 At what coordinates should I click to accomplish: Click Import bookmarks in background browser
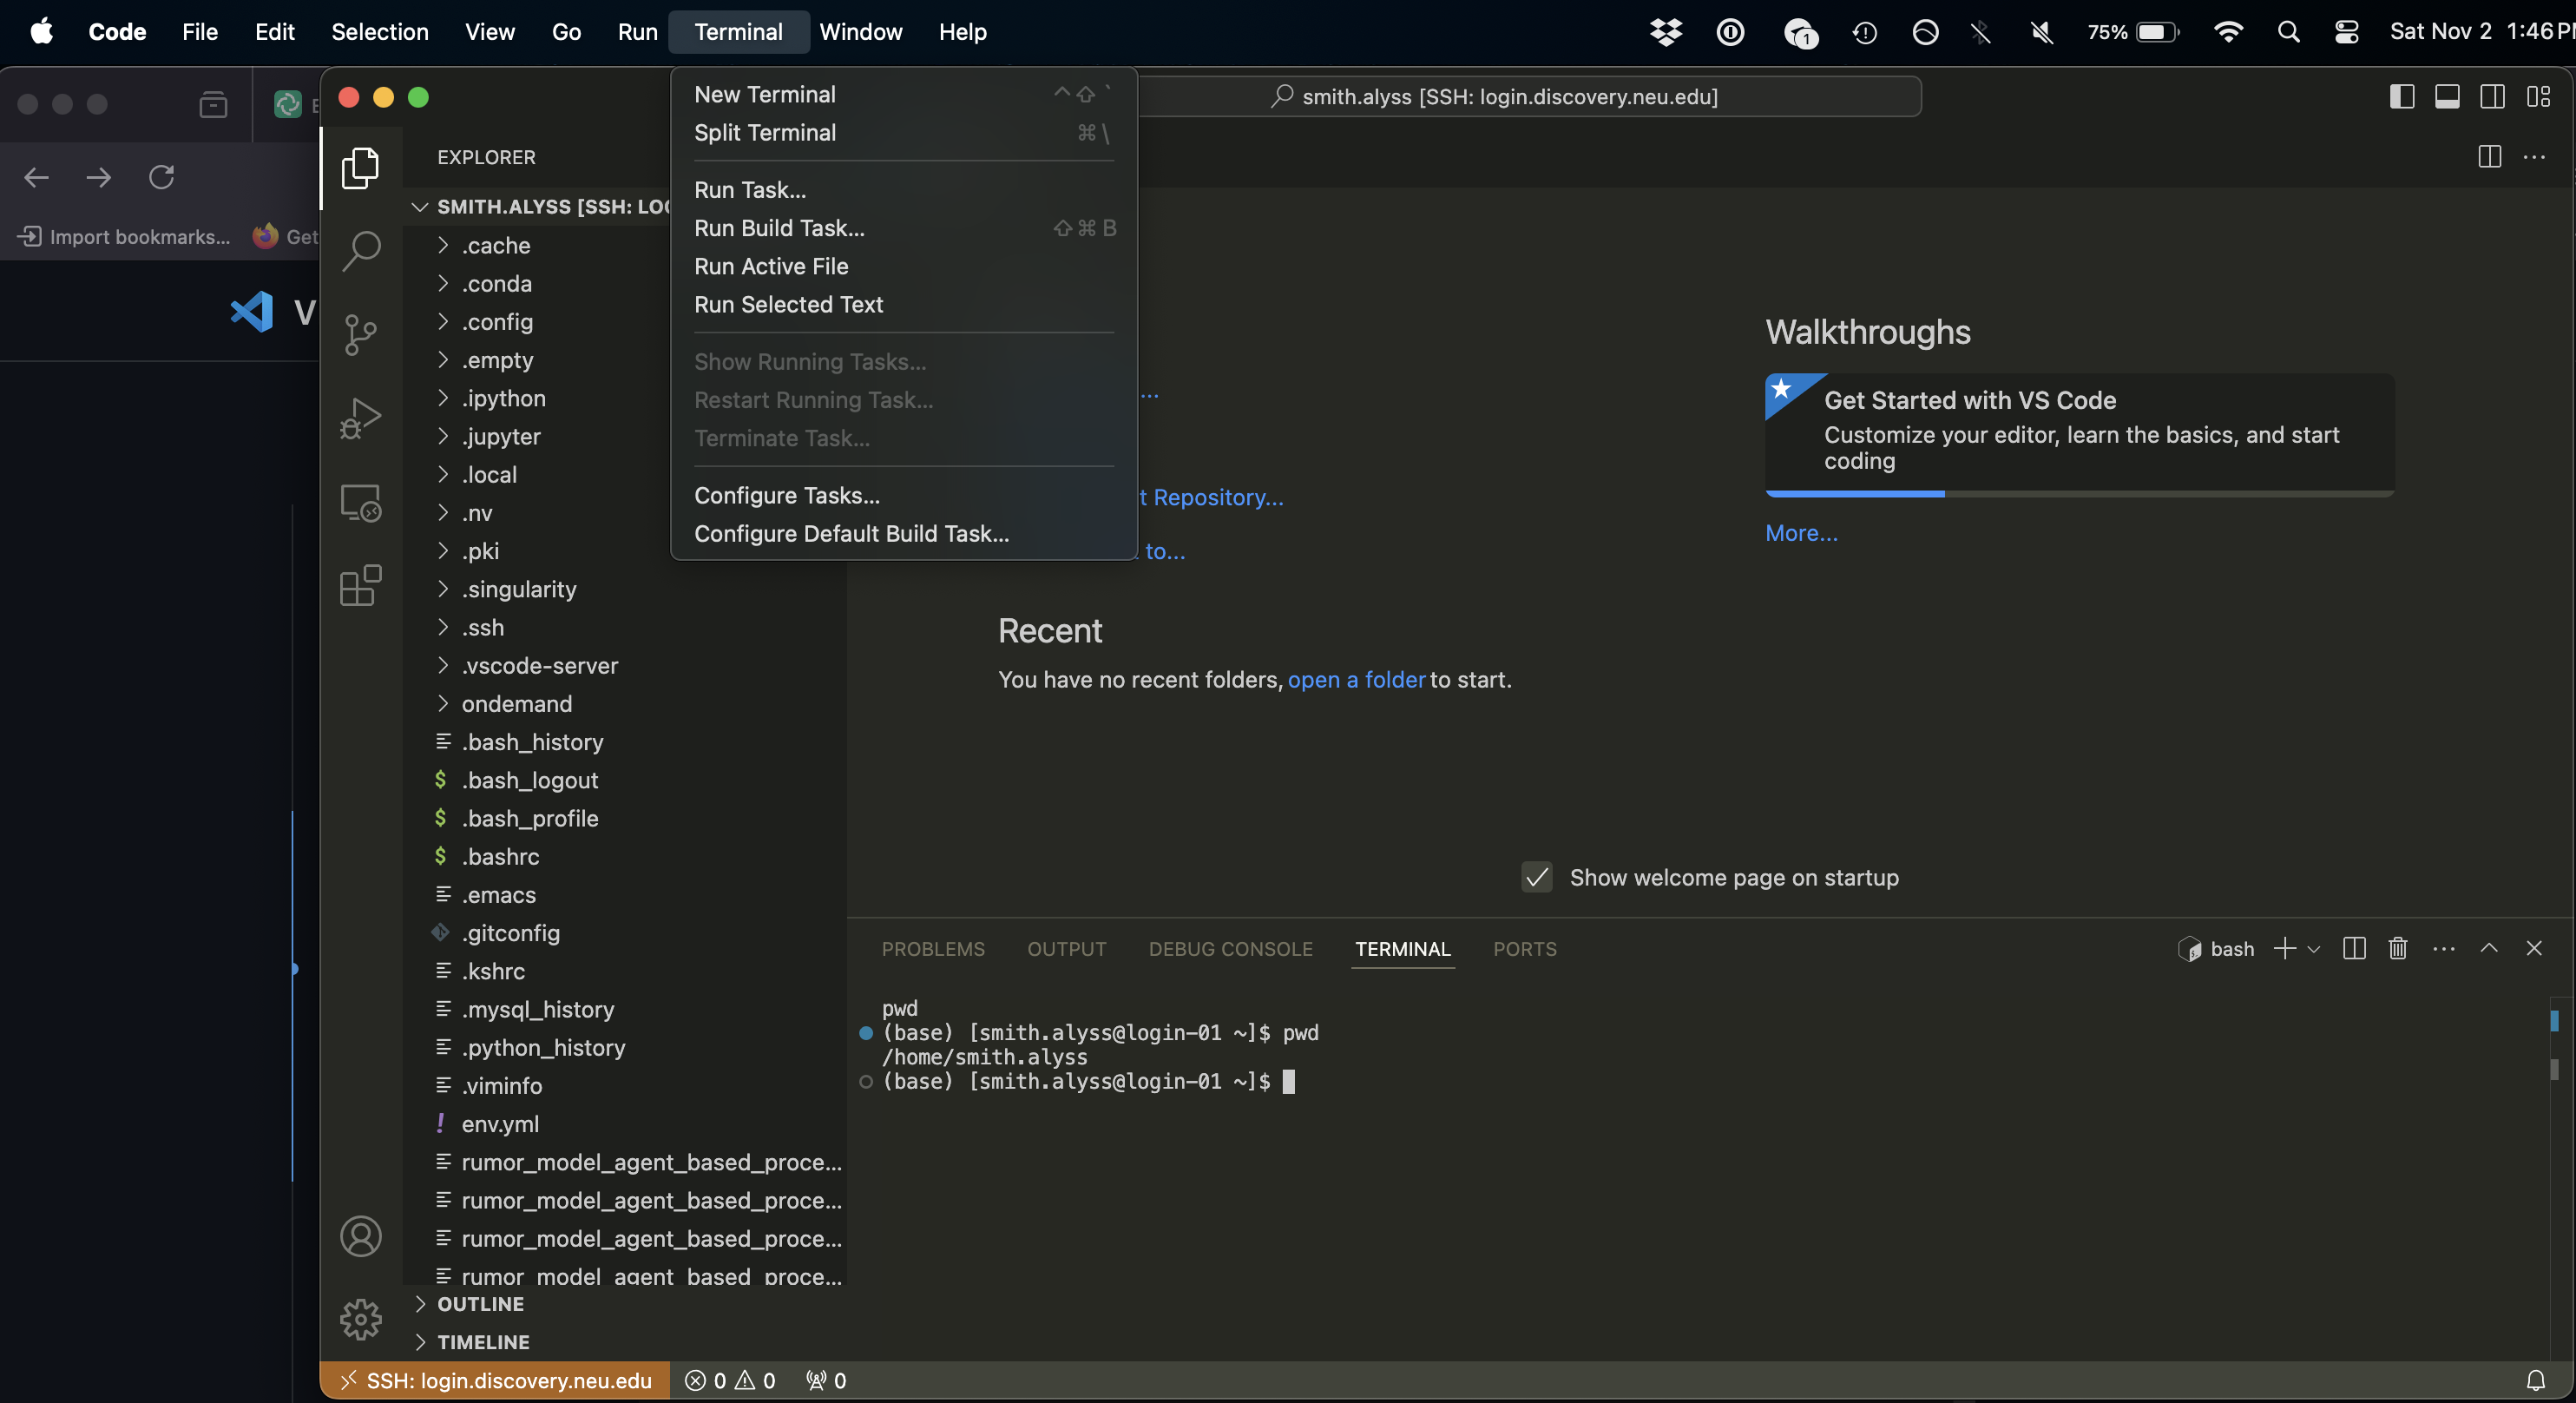(125, 236)
